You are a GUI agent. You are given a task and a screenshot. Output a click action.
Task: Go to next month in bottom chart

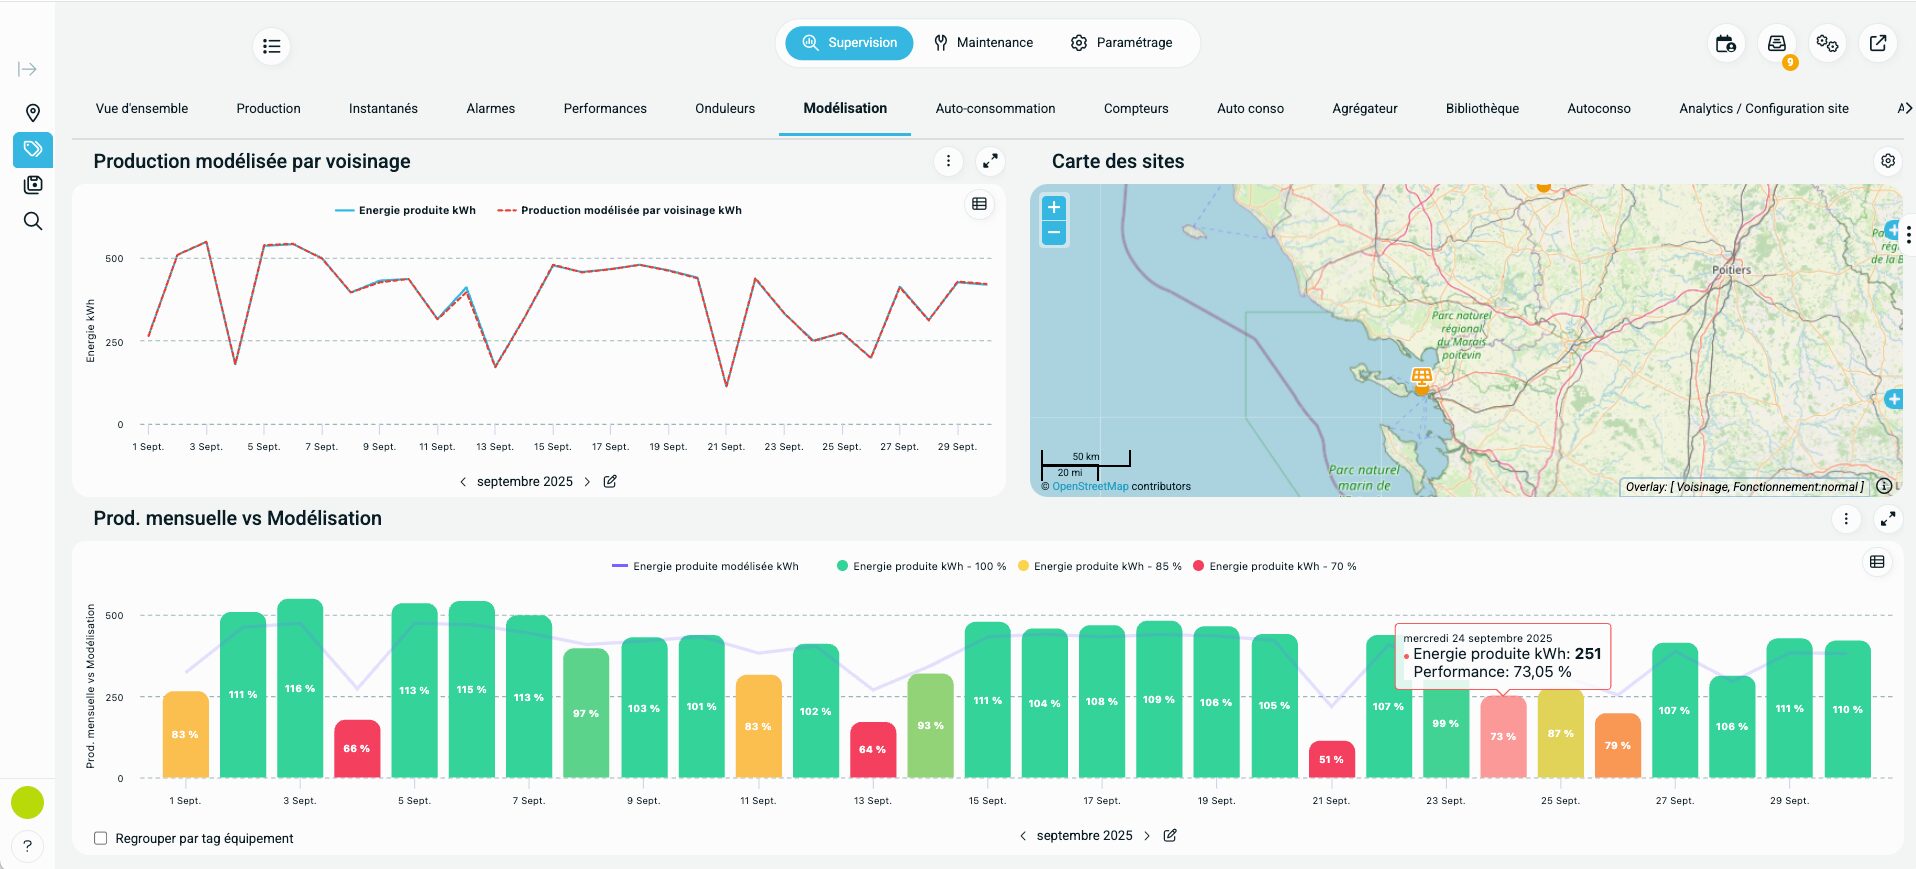1147,836
